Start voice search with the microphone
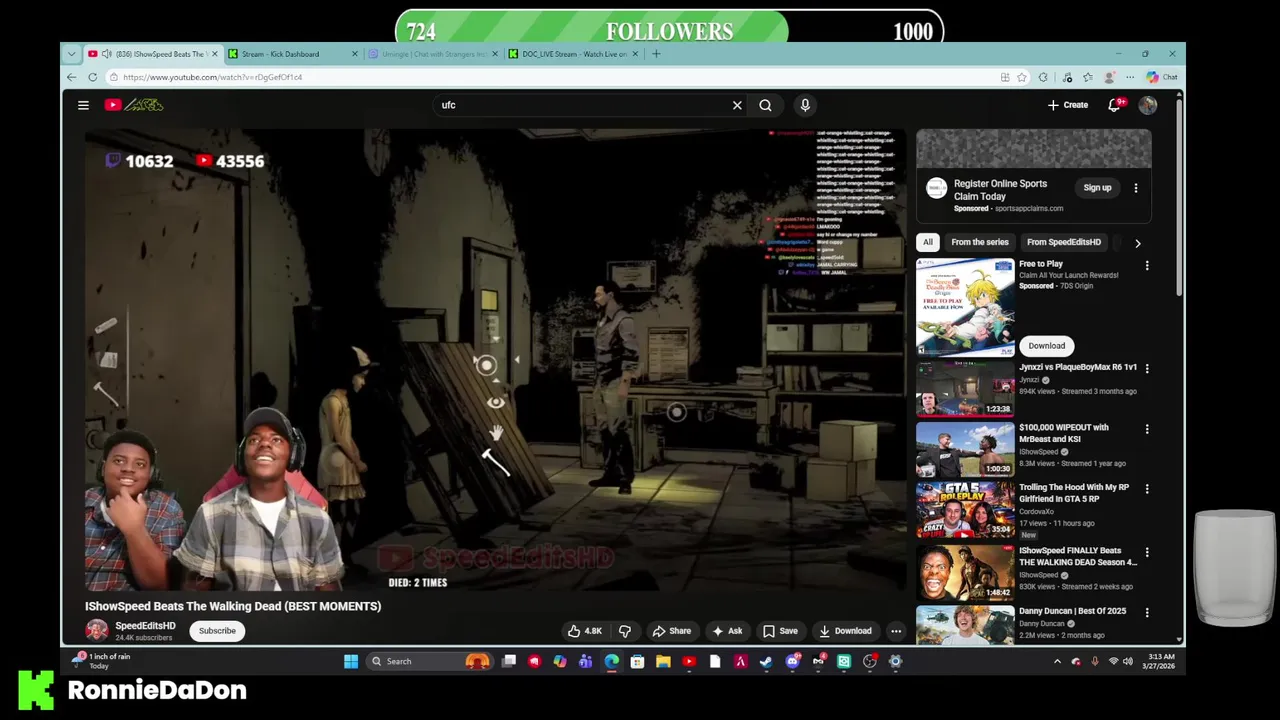The height and width of the screenshot is (720, 1280). point(805,105)
